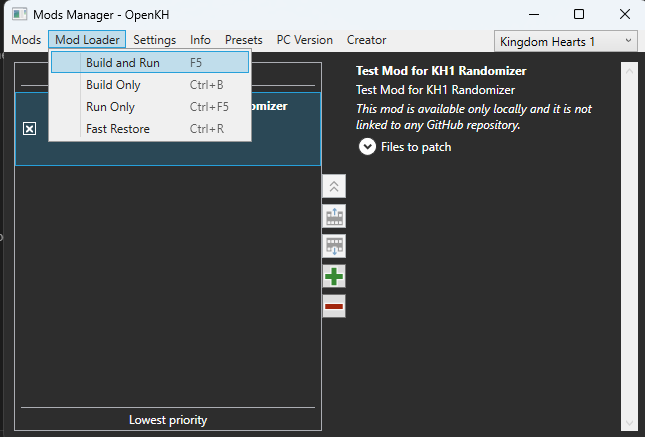This screenshot has height=437, width=645.
Task: Move selected mod down one position
Action: click(x=334, y=246)
